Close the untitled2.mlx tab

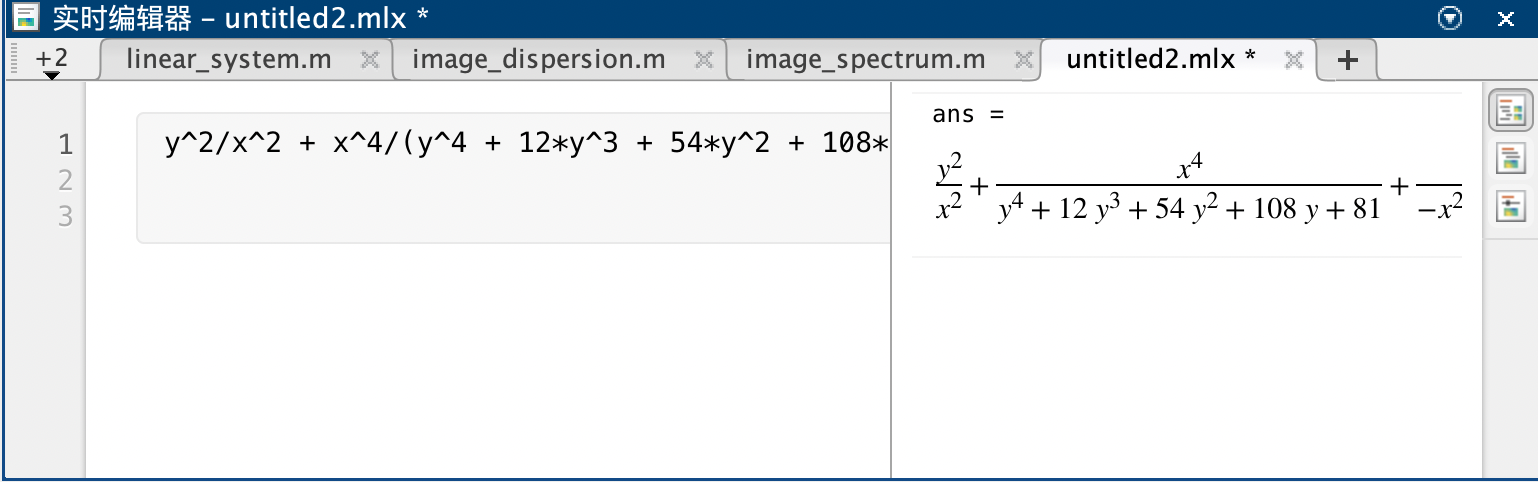coord(1294,60)
